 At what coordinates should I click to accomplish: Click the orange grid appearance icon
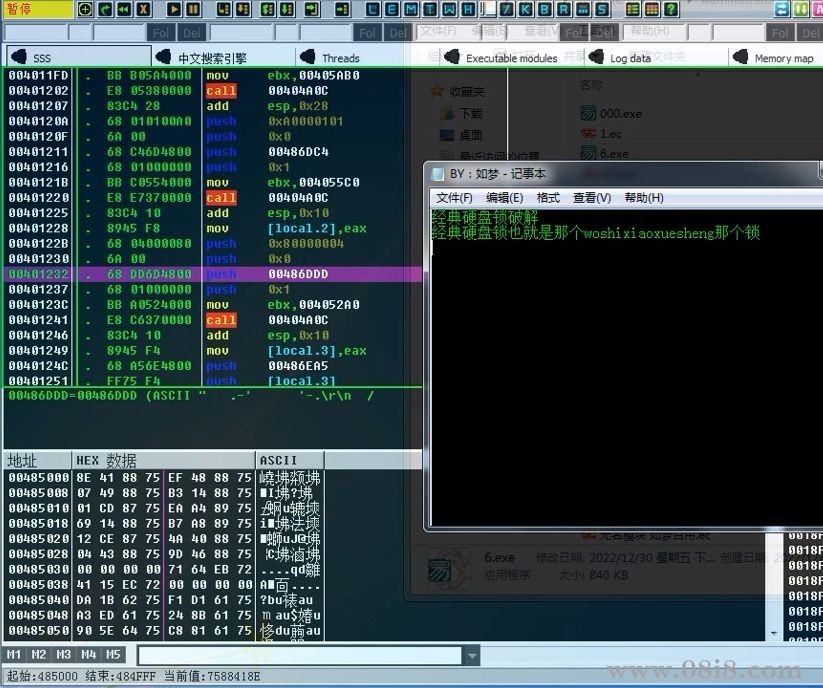tap(652, 9)
